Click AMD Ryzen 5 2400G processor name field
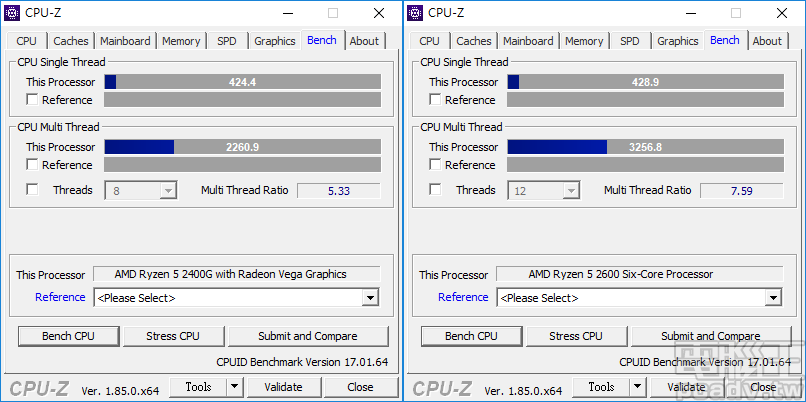Image resolution: width=806 pixels, height=402 pixels. tap(236, 274)
